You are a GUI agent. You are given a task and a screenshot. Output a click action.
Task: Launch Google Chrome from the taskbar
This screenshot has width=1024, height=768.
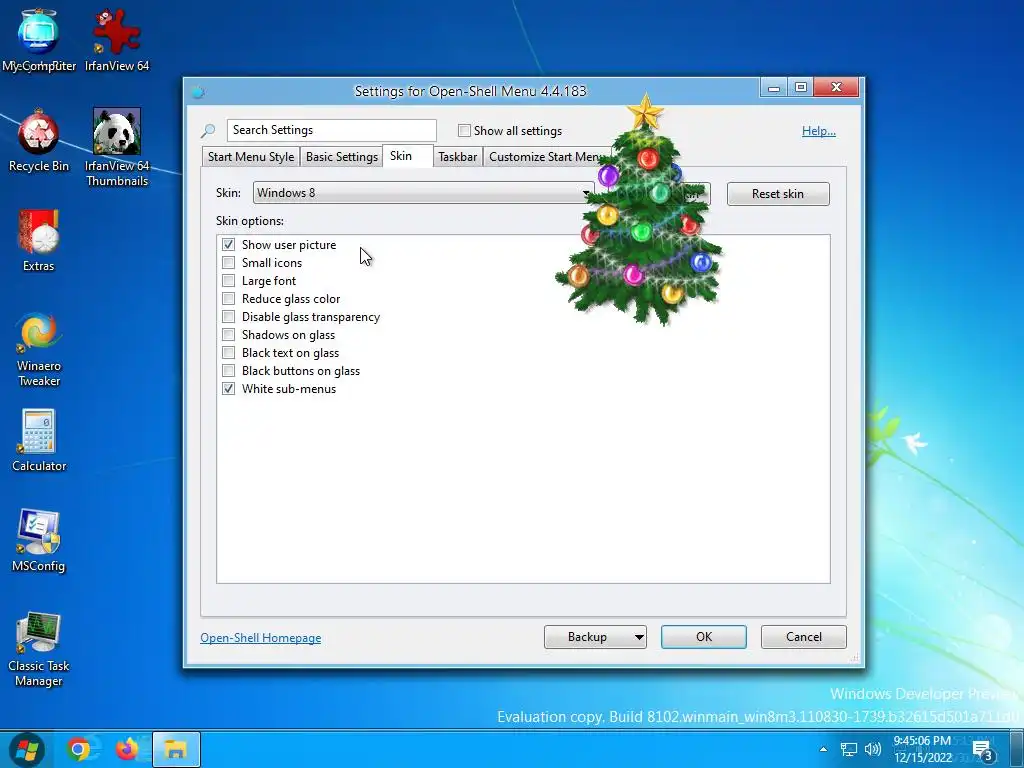click(78, 750)
